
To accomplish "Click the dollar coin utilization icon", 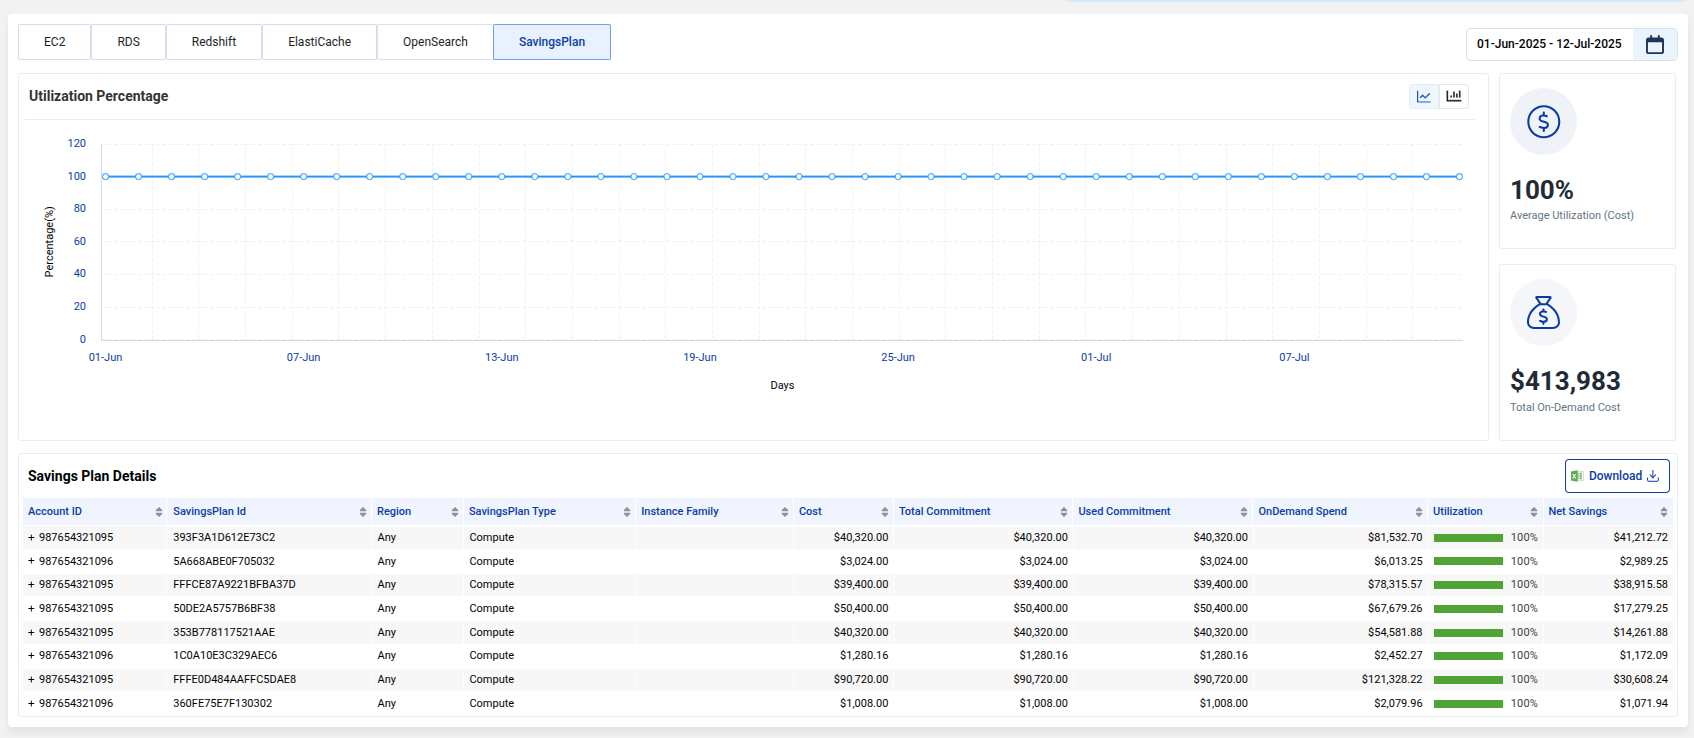I will (1543, 122).
